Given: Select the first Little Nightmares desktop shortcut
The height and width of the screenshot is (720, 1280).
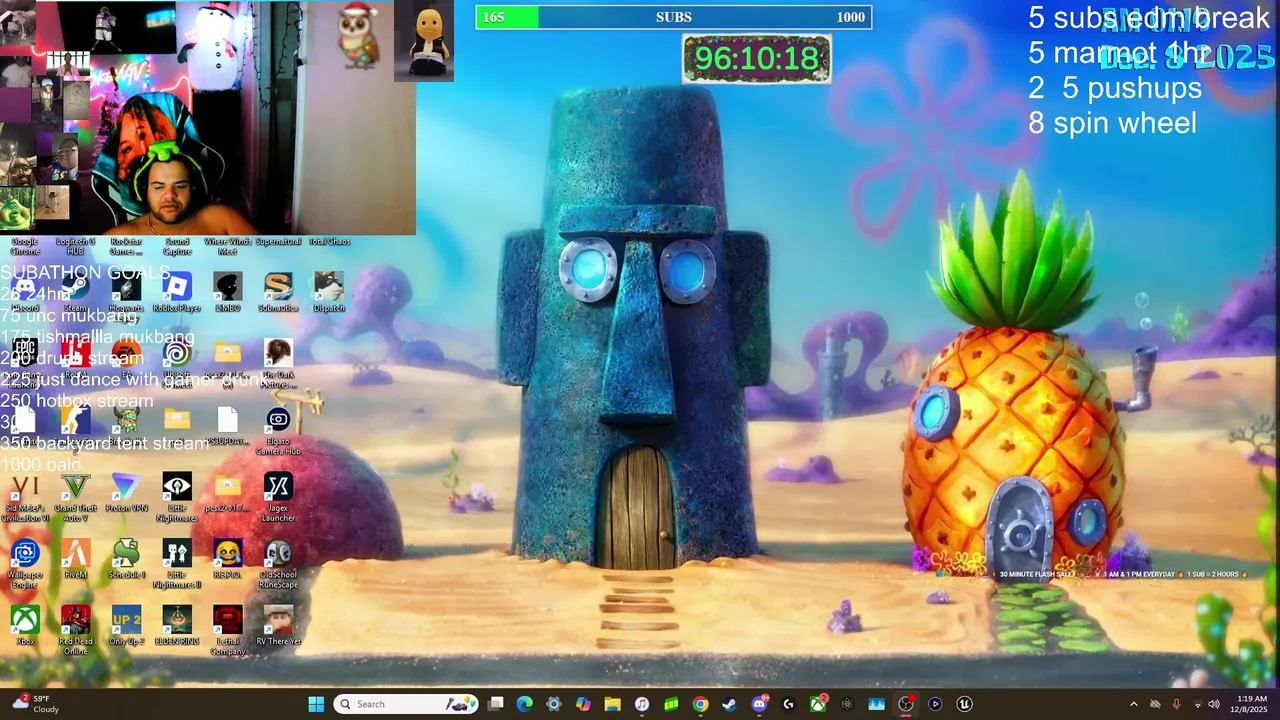Looking at the screenshot, I should [177, 496].
